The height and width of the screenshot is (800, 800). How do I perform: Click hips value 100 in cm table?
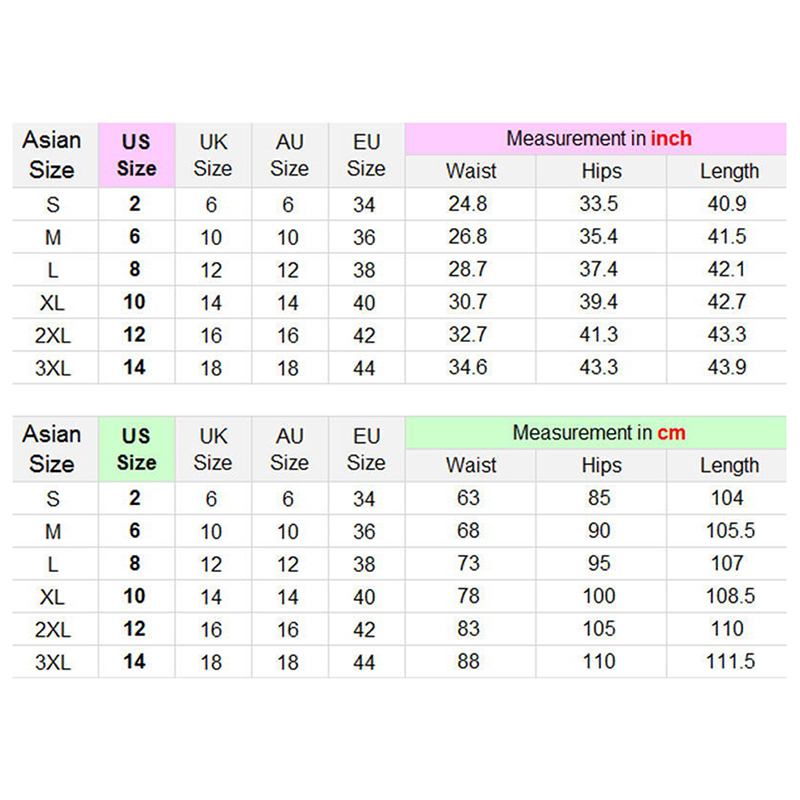click(x=600, y=596)
